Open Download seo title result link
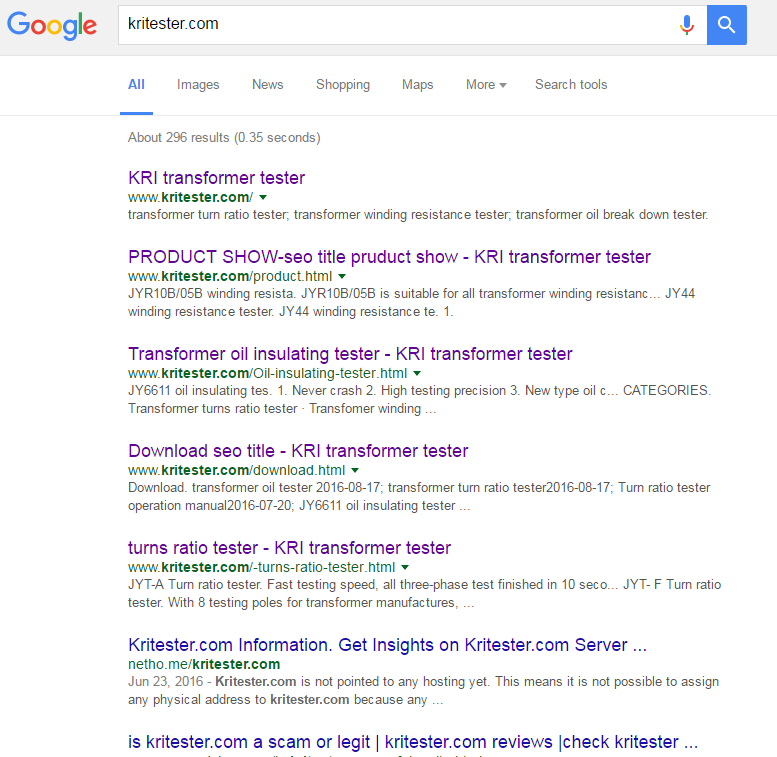 point(298,451)
